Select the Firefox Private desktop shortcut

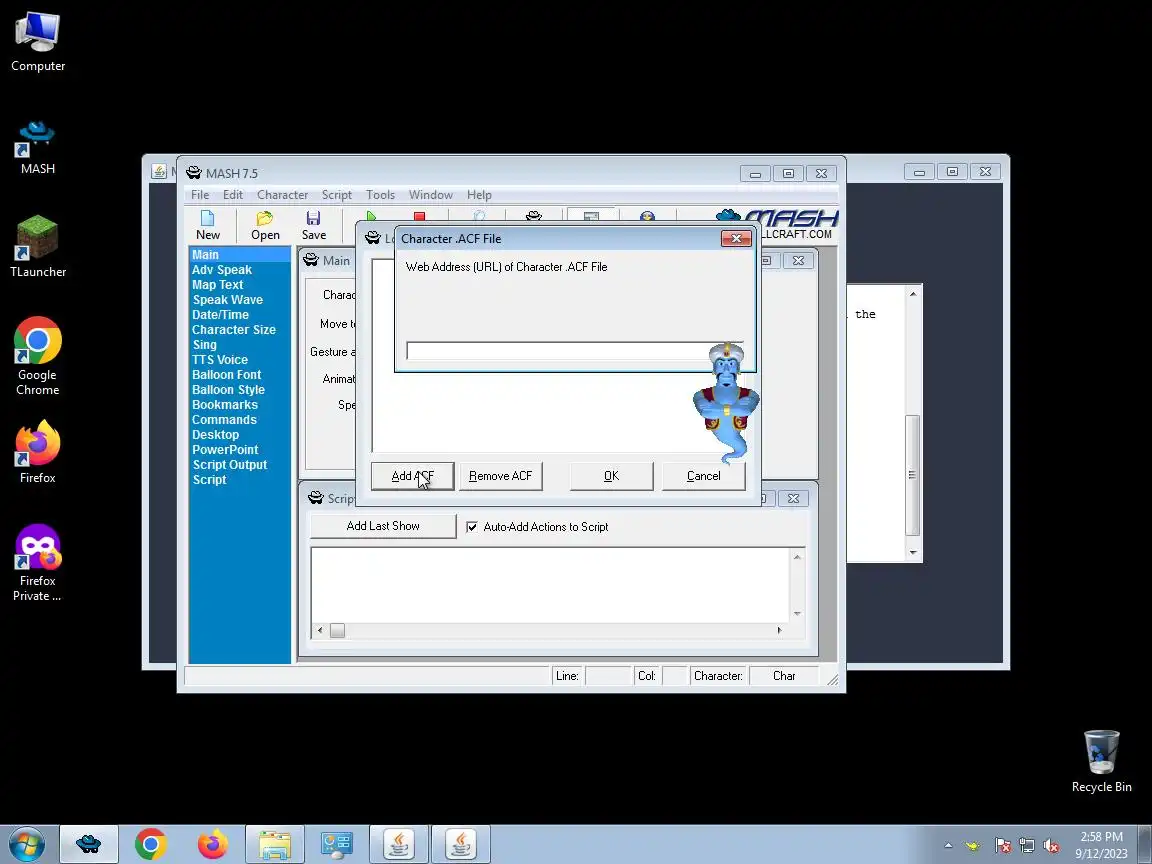(x=37, y=563)
